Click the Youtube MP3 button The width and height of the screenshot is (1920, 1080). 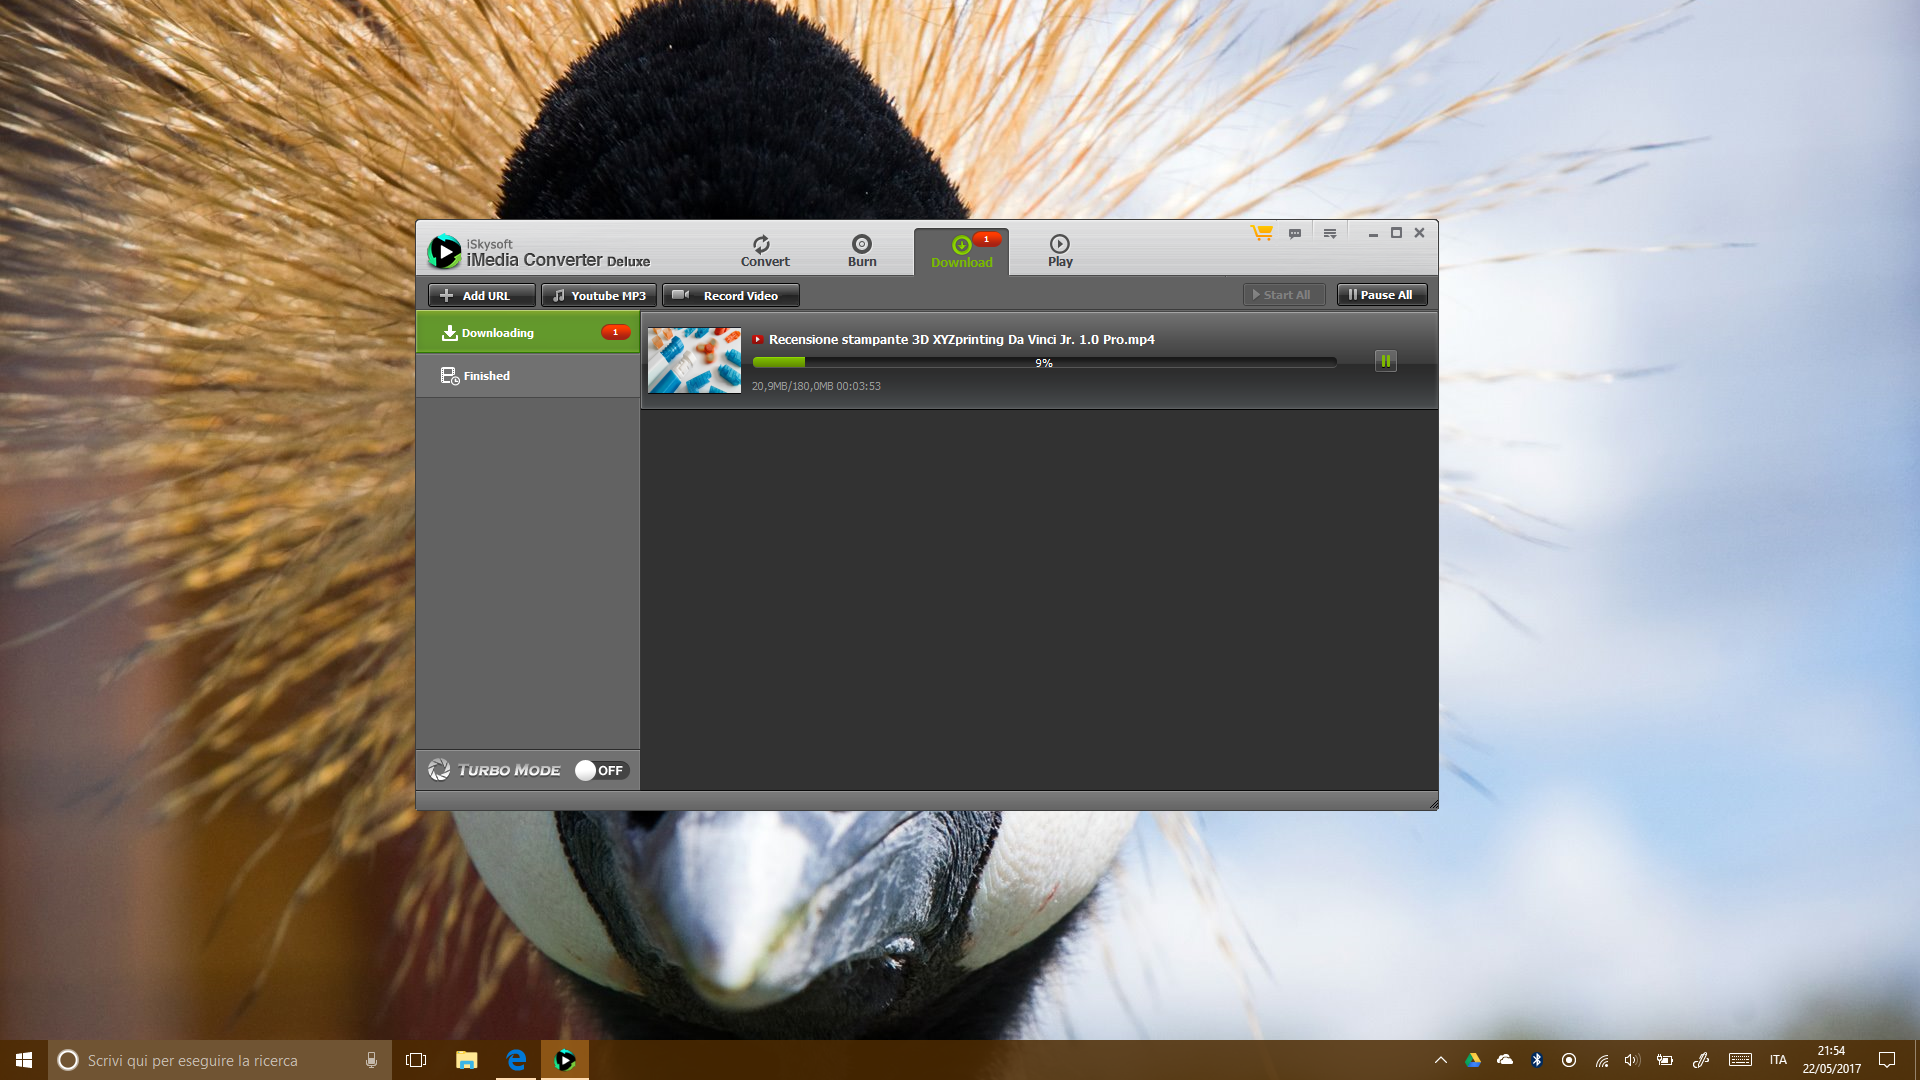coord(599,295)
